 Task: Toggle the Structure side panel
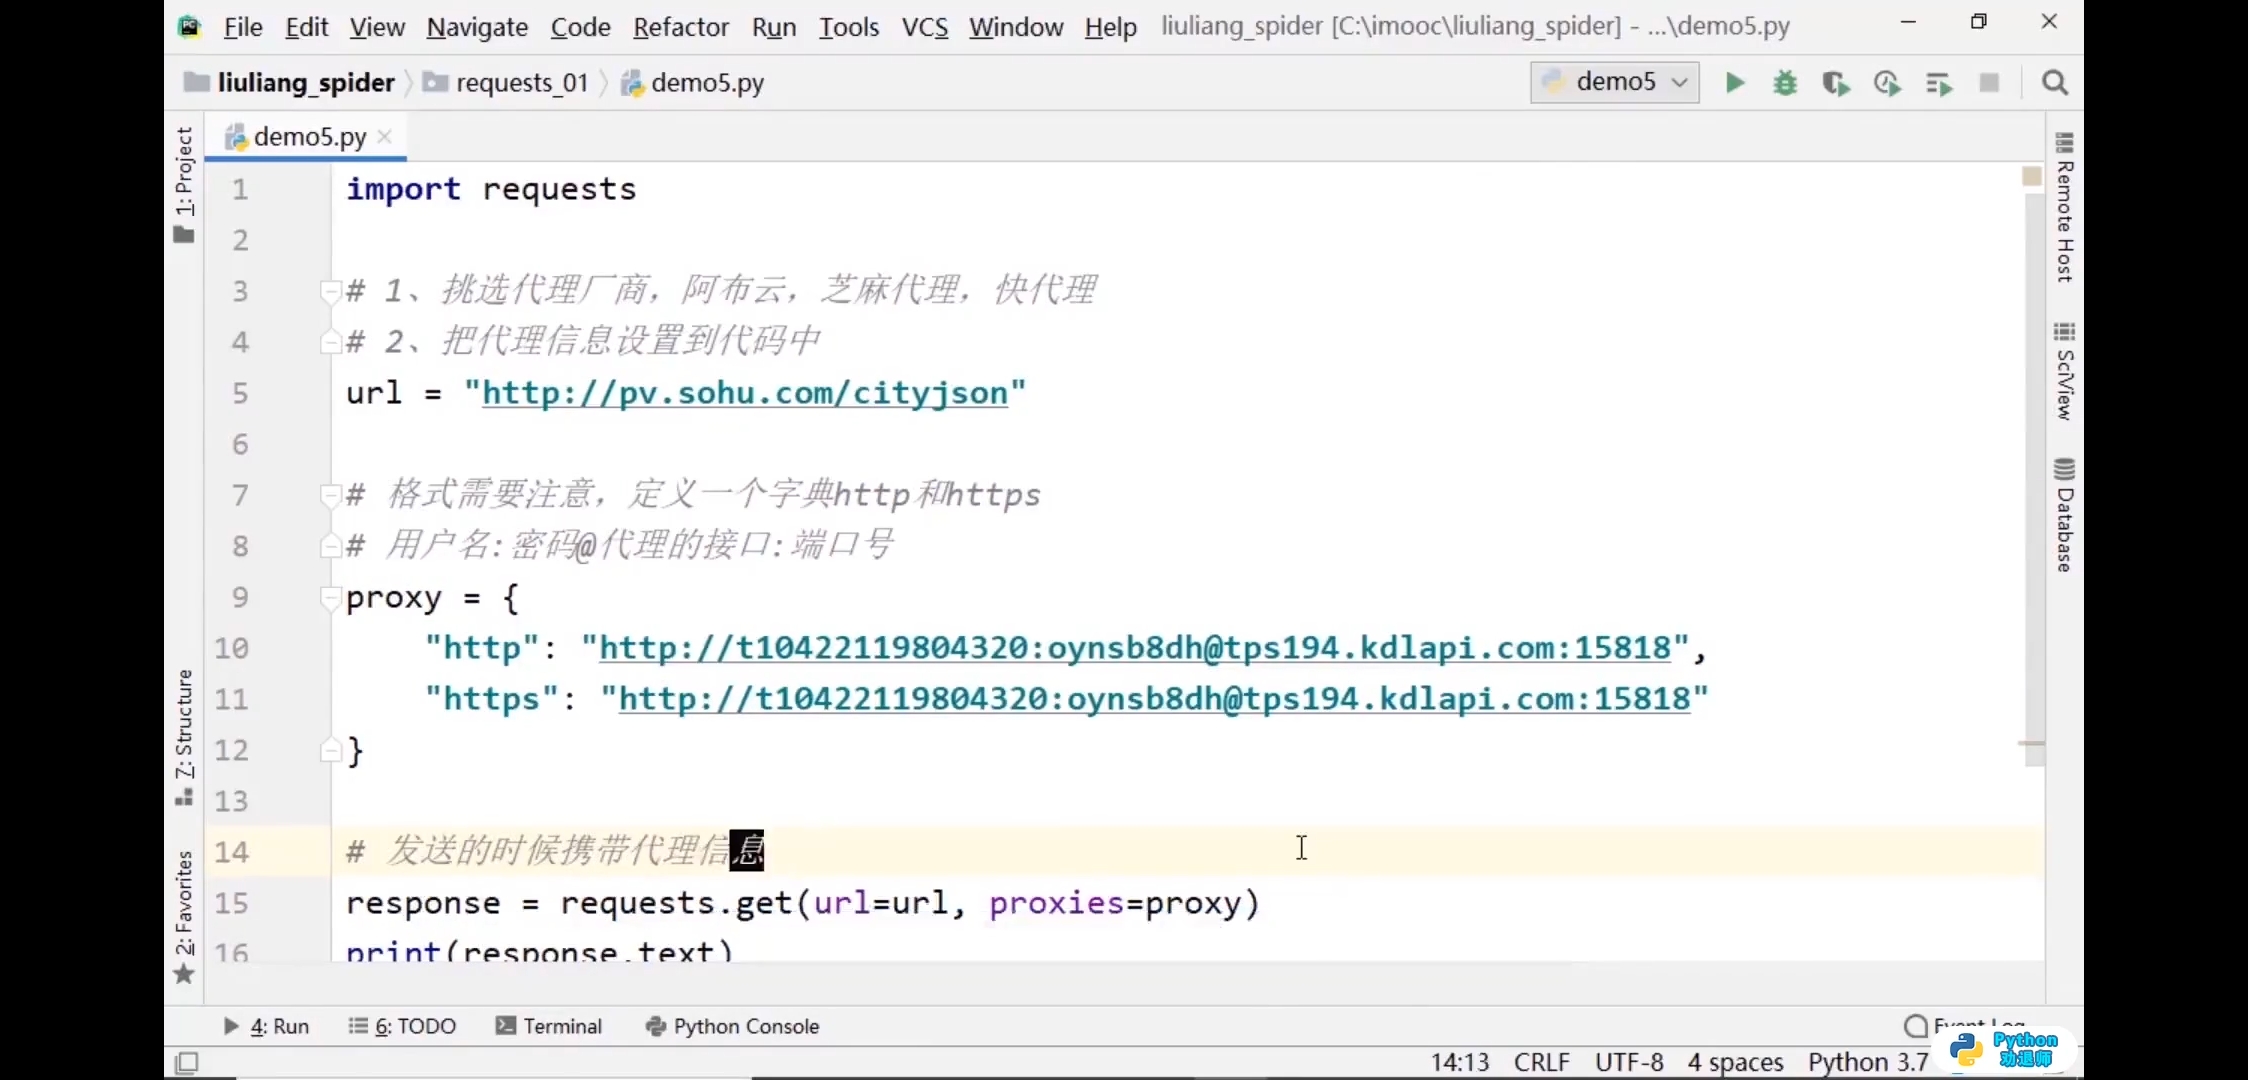(184, 735)
